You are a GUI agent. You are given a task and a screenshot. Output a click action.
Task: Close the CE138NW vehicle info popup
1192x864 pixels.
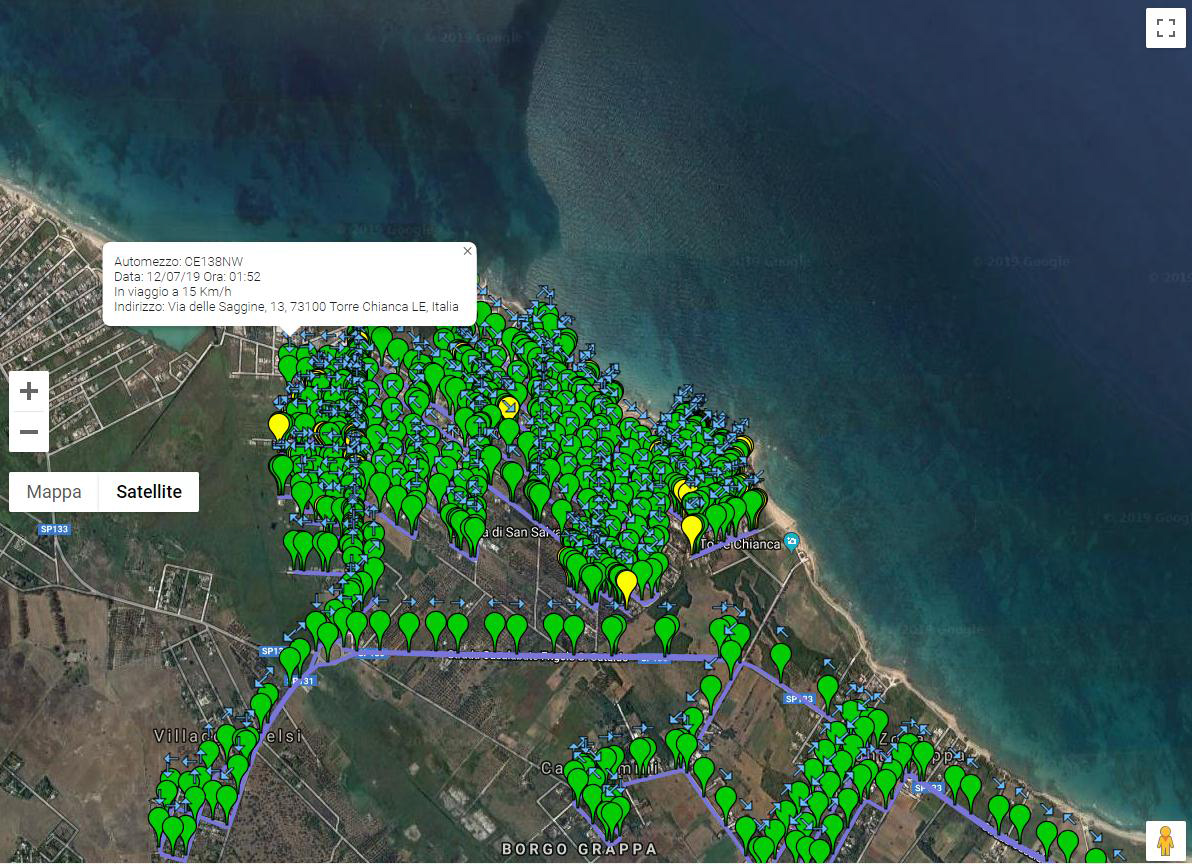[467, 251]
